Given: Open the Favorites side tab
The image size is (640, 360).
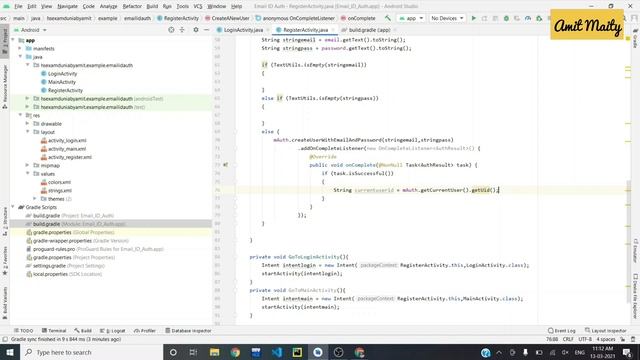Looking at the screenshot, I should (x=5, y=260).
